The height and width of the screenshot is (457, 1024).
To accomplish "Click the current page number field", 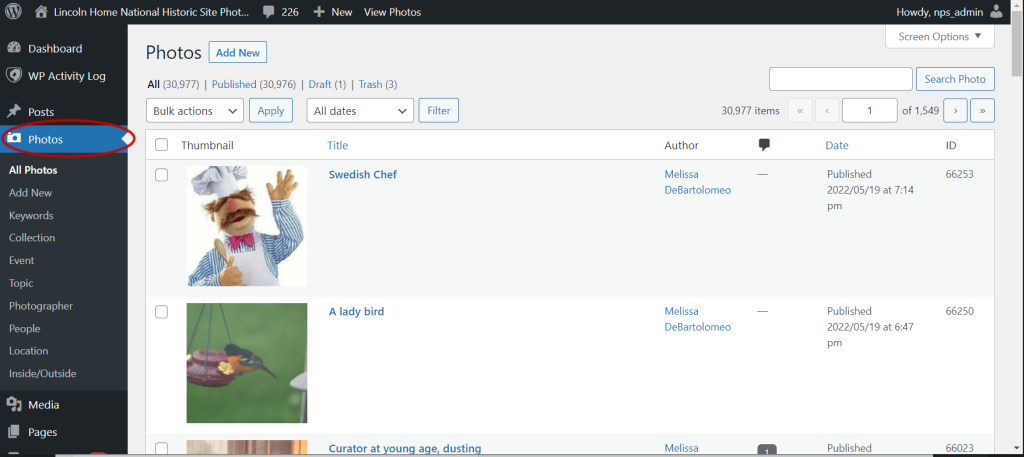I will click(x=869, y=110).
